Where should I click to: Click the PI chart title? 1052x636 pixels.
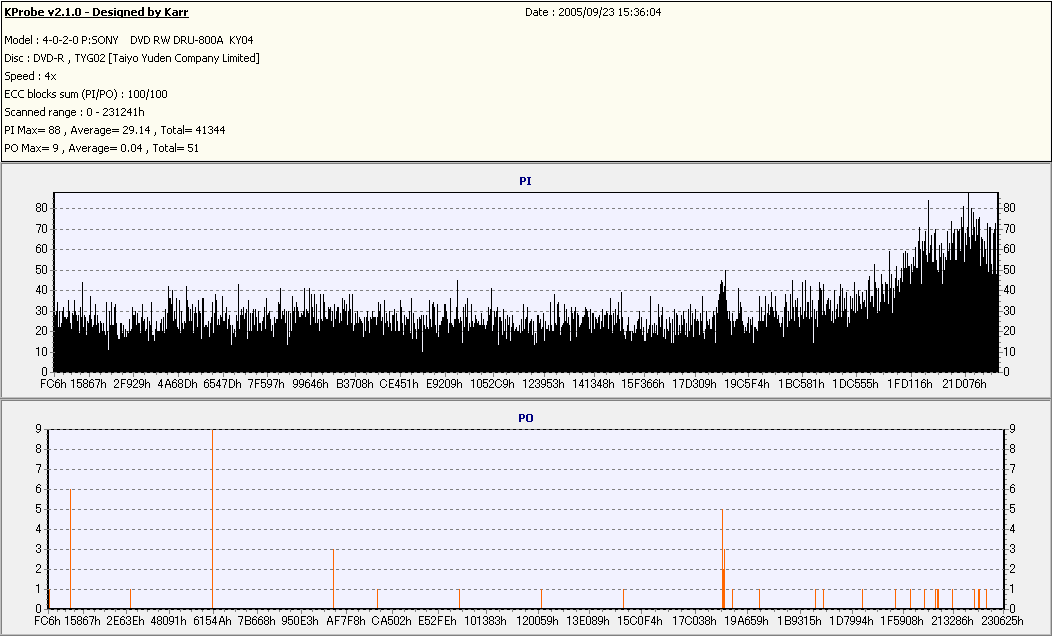[525, 181]
